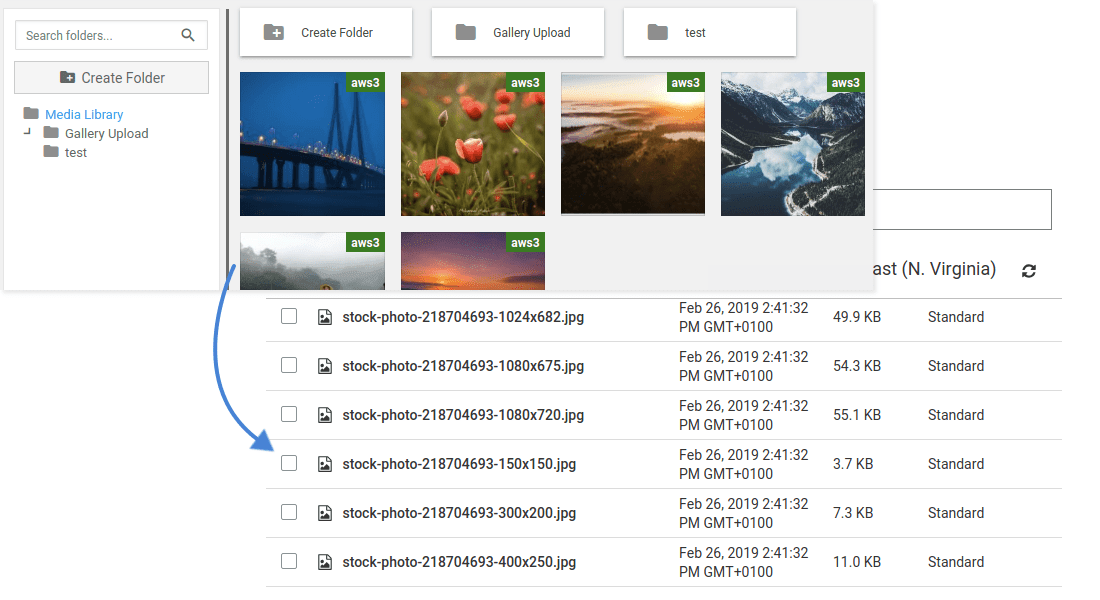Select the bridge at night thumbnail
The height and width of the screenshot is (600, 1100).
(x=312, y=144)
